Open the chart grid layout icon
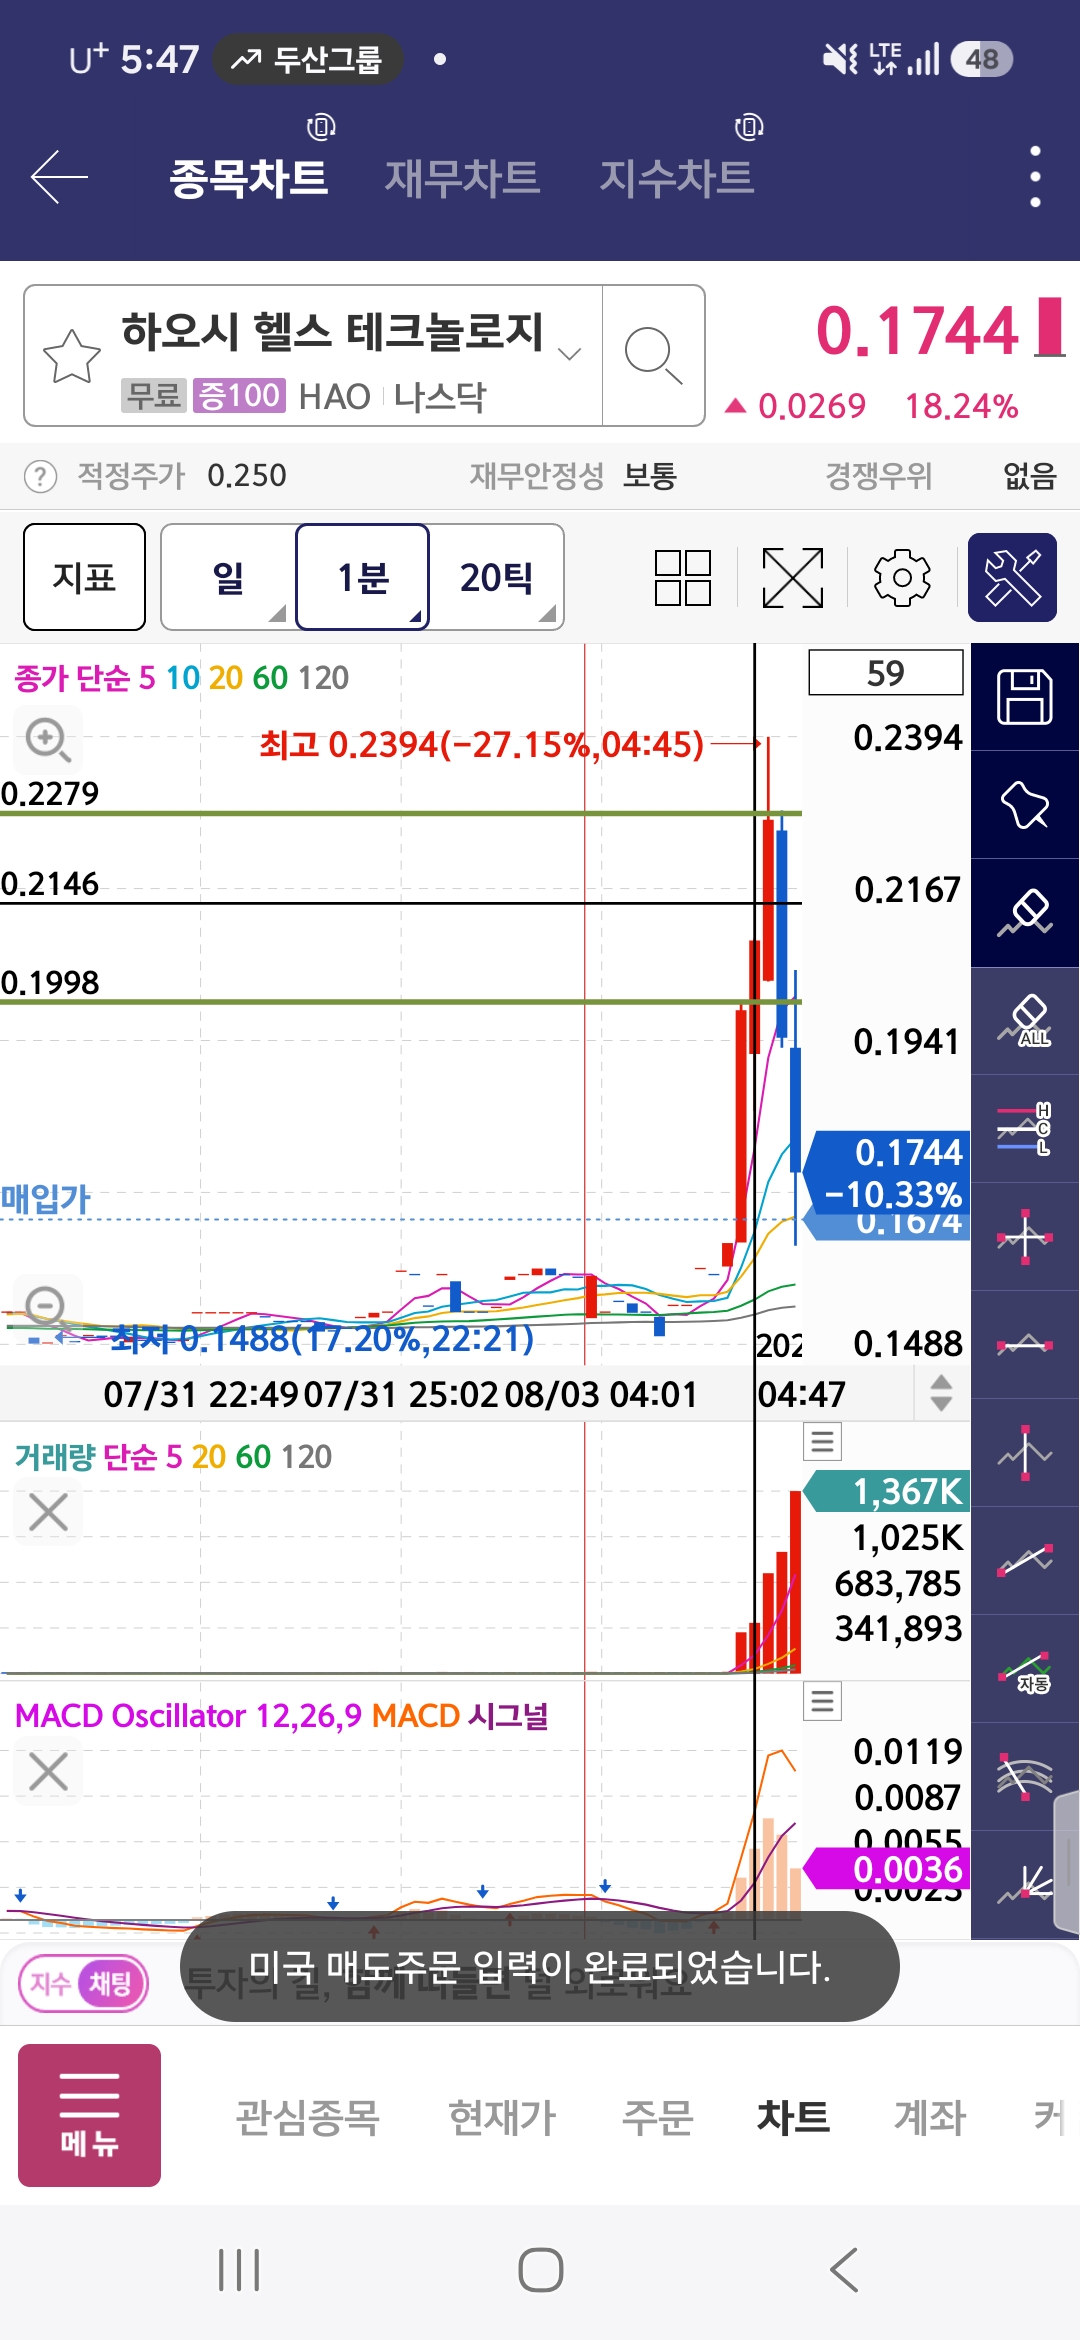Screen dimensions: 1080x2340 [683, 577]
